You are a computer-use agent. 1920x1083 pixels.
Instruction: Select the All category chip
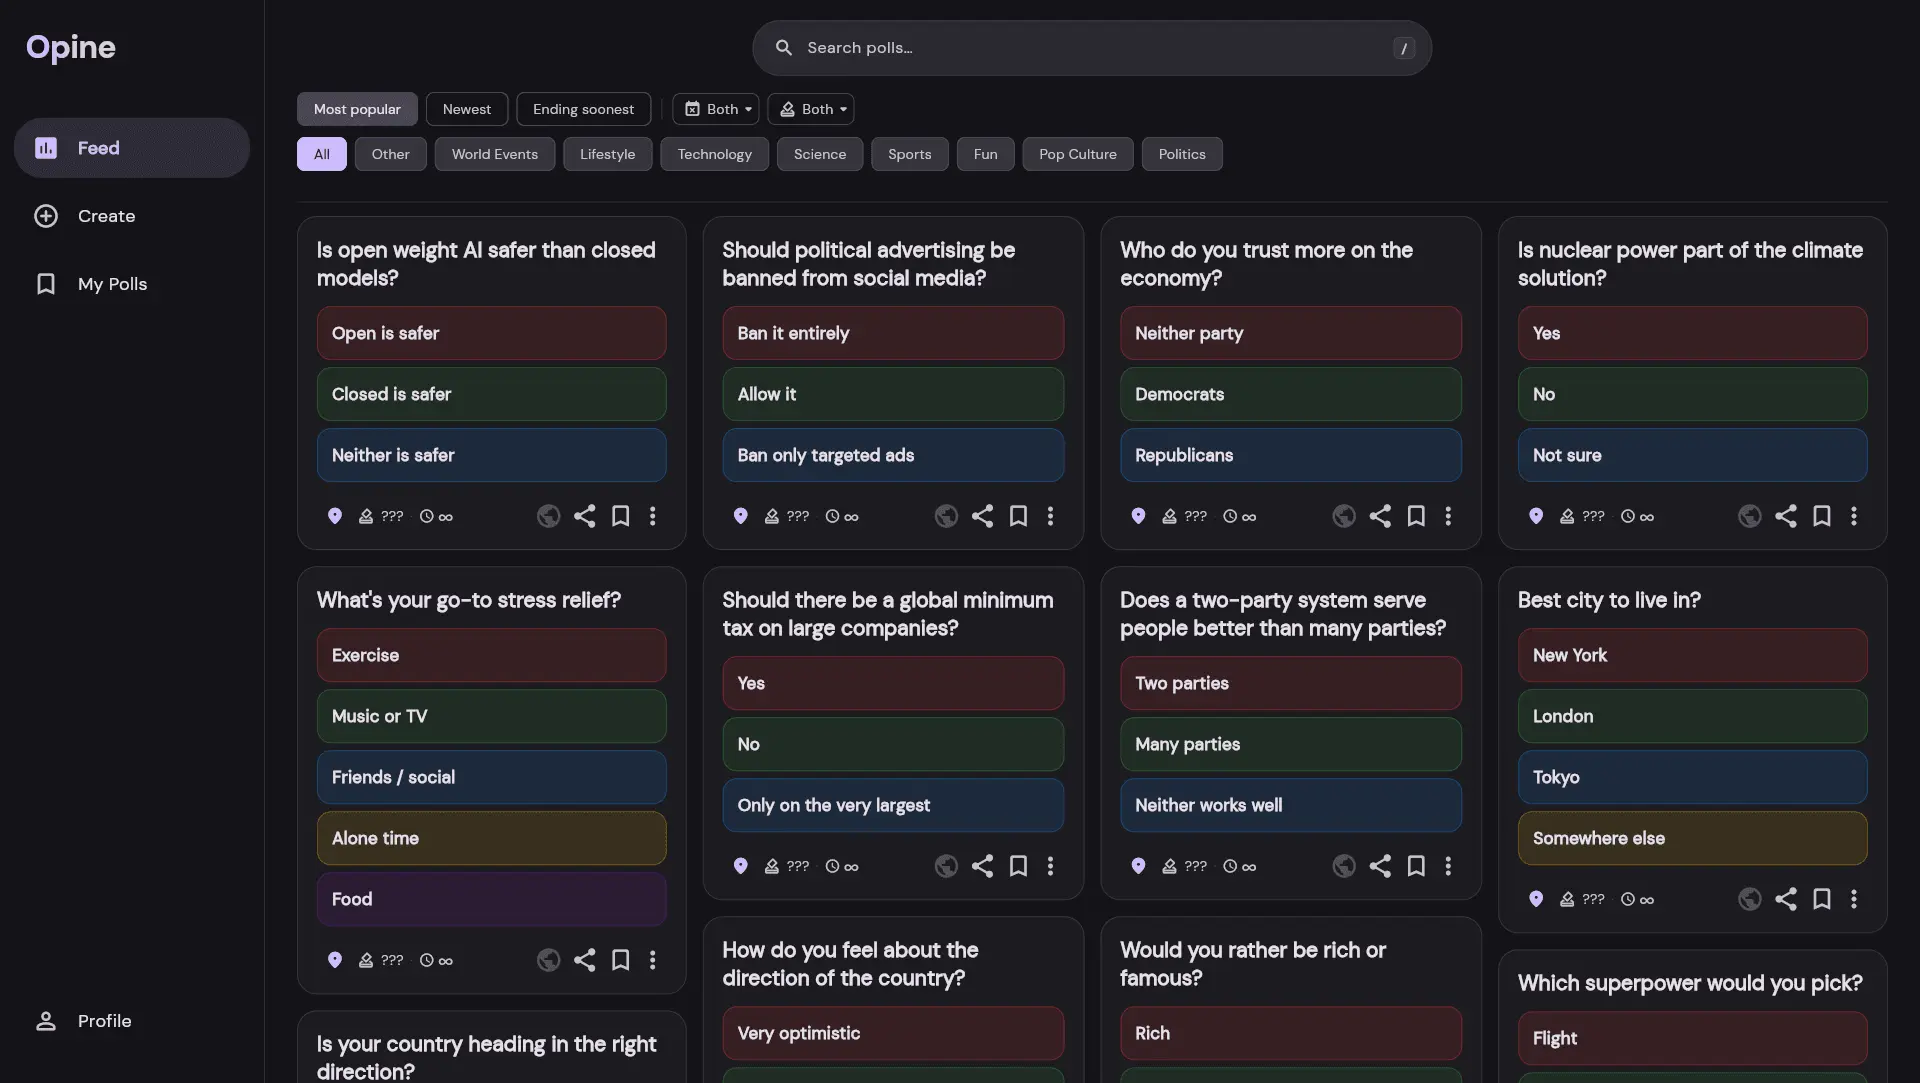[322, 154]
